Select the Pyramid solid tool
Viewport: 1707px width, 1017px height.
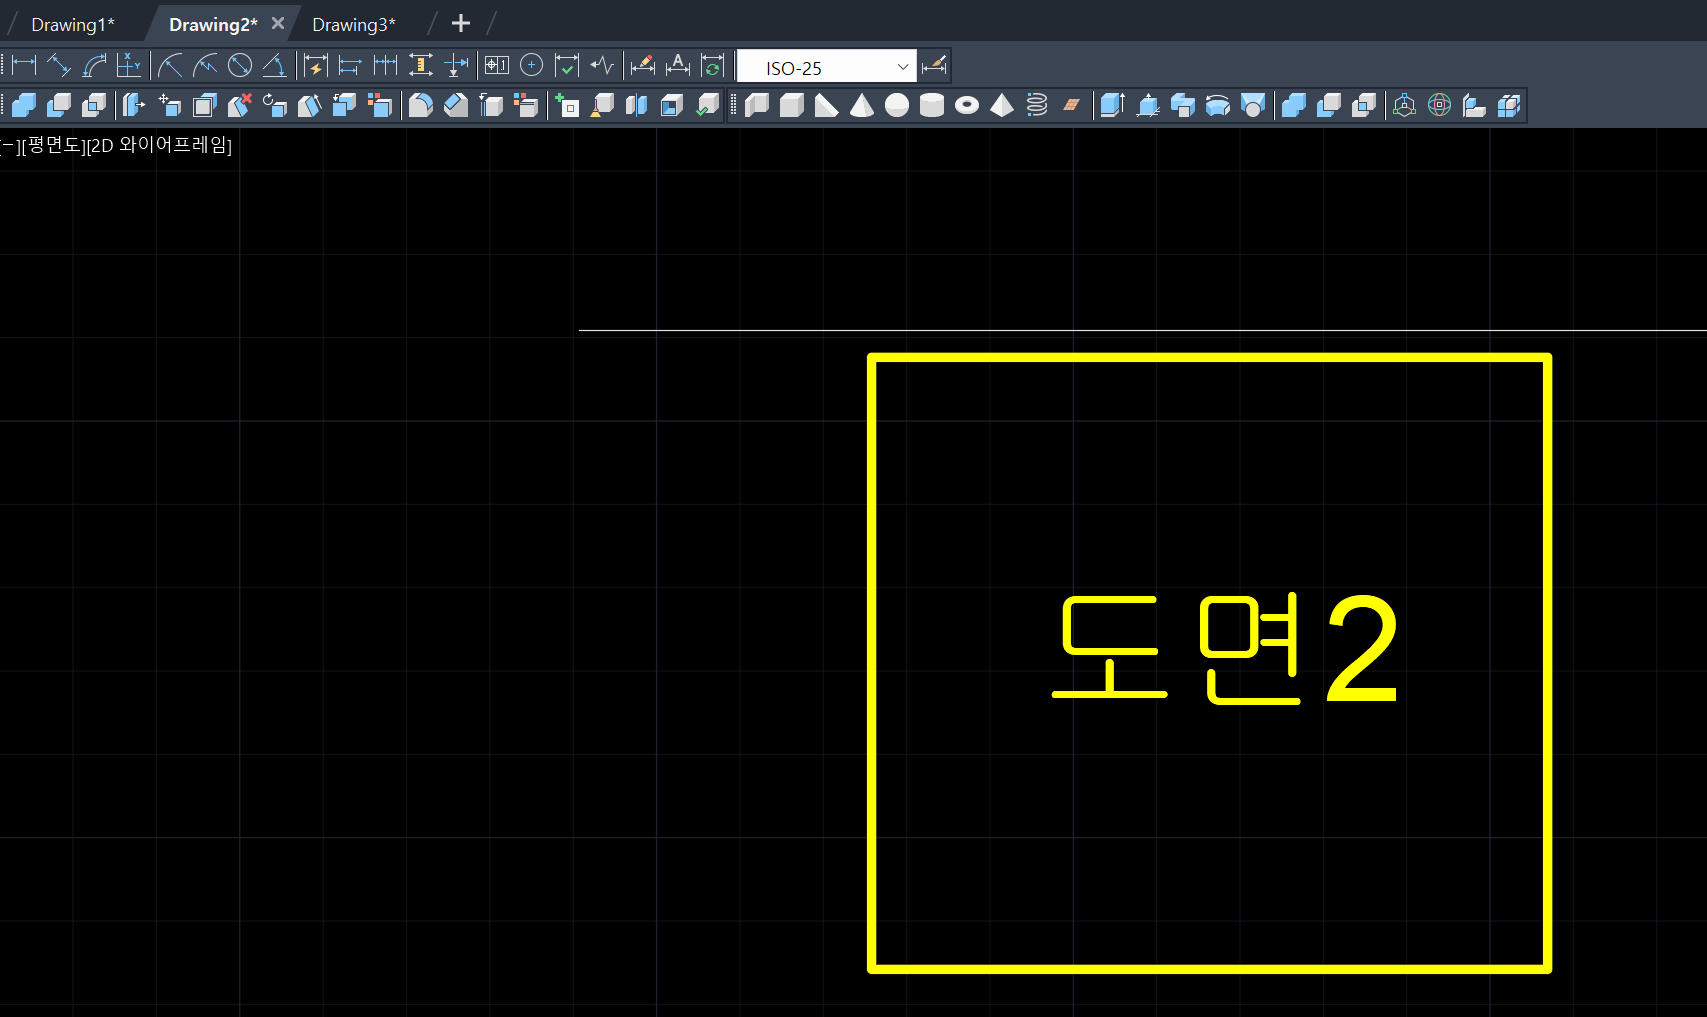[x=1002, y=105]
